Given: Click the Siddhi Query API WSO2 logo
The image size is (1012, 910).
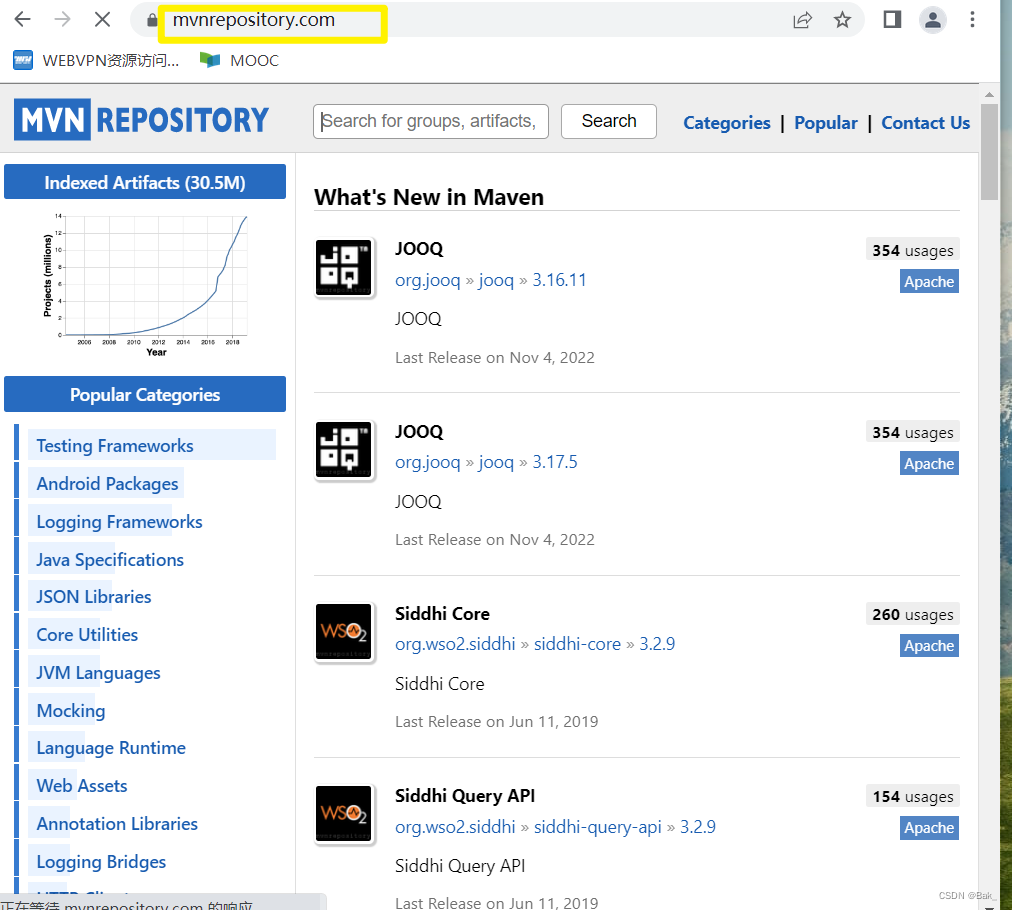Looking at the screenshot, I should pos(344,813).
